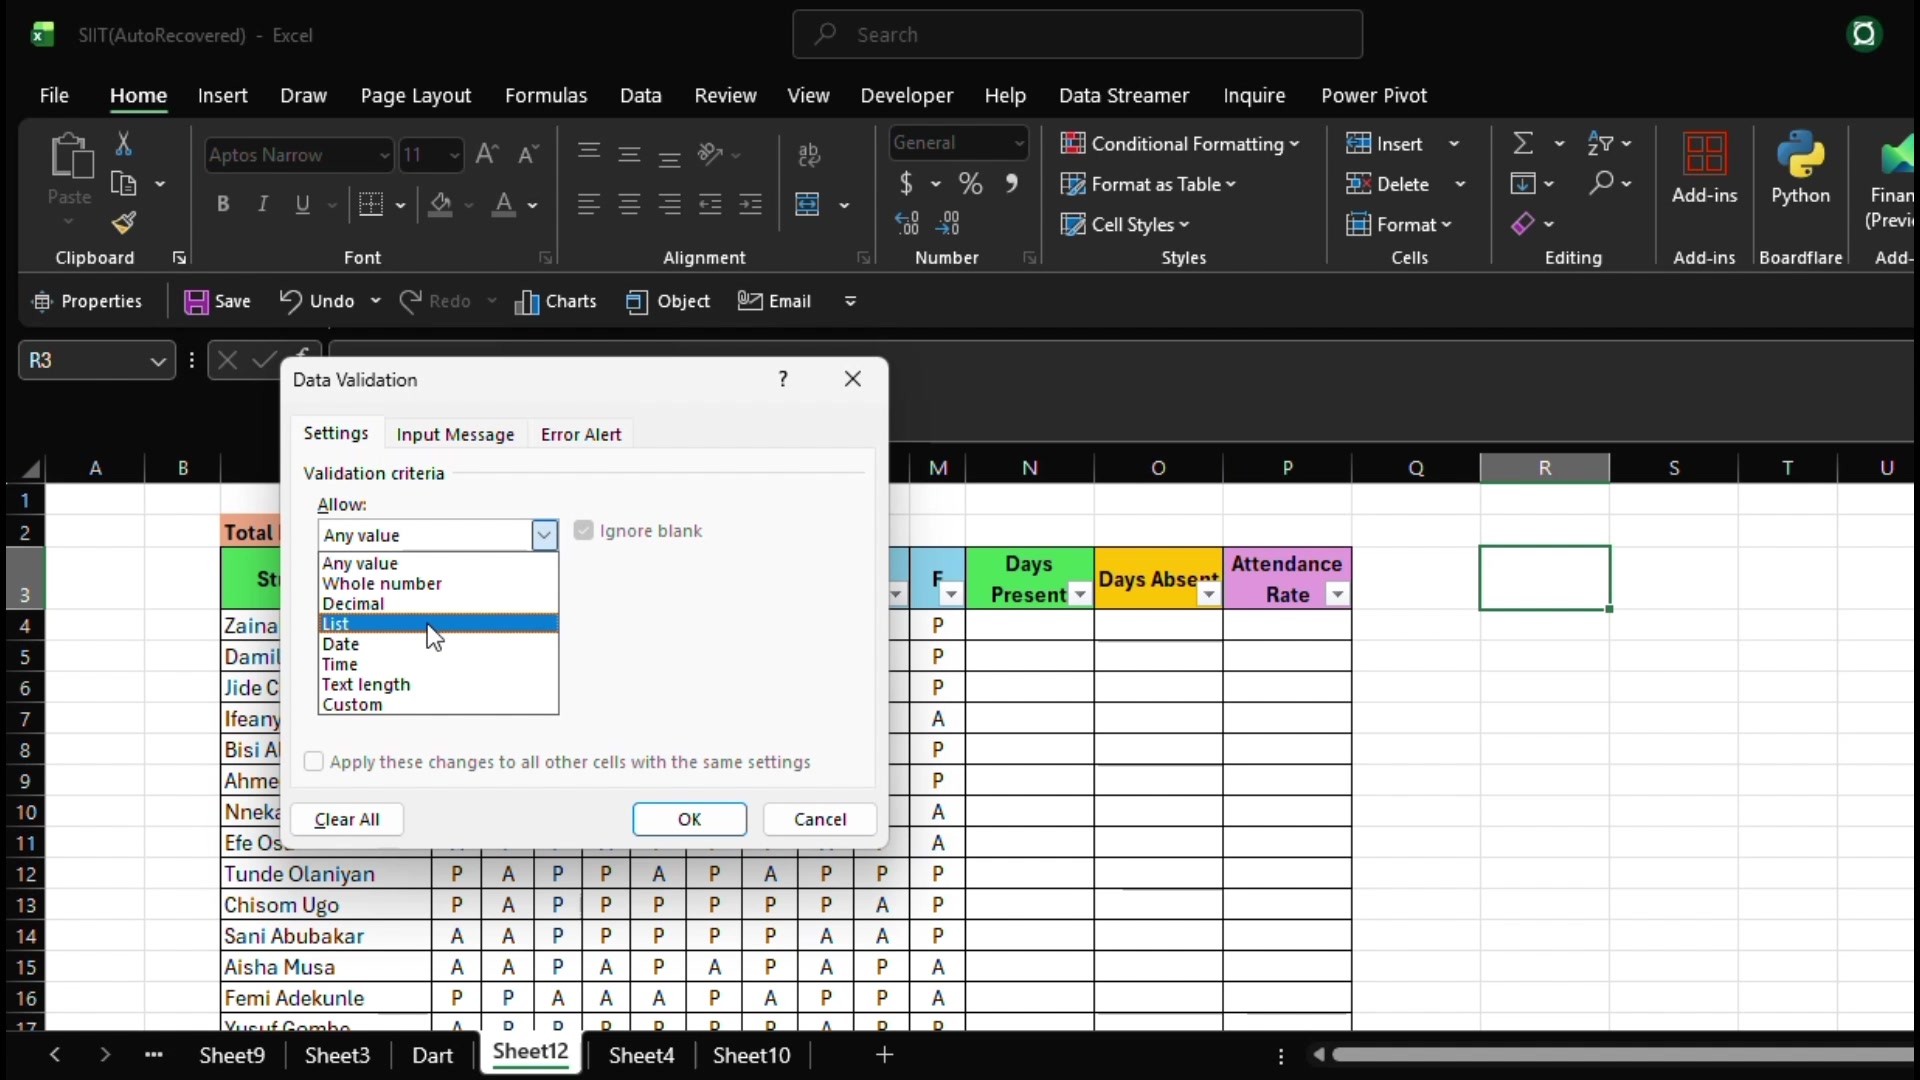Open the number format General dropdown

click(x=1018, y=143)
